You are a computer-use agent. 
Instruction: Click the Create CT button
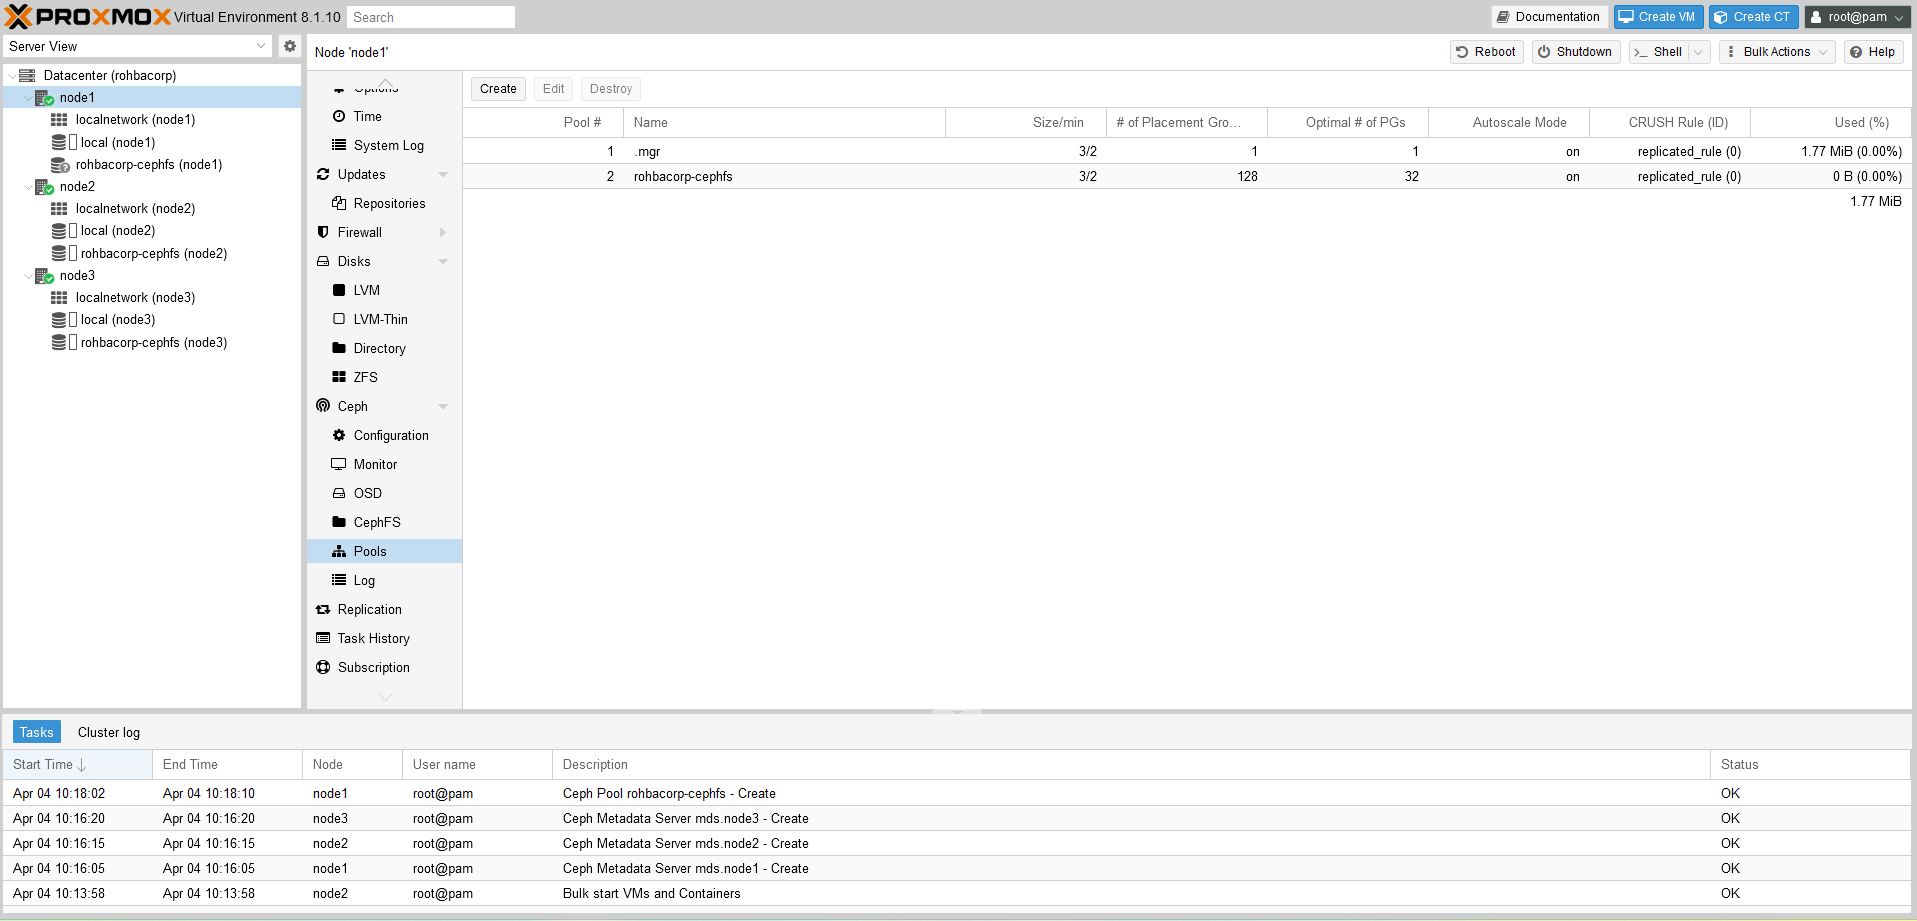tap(1753, 17)
